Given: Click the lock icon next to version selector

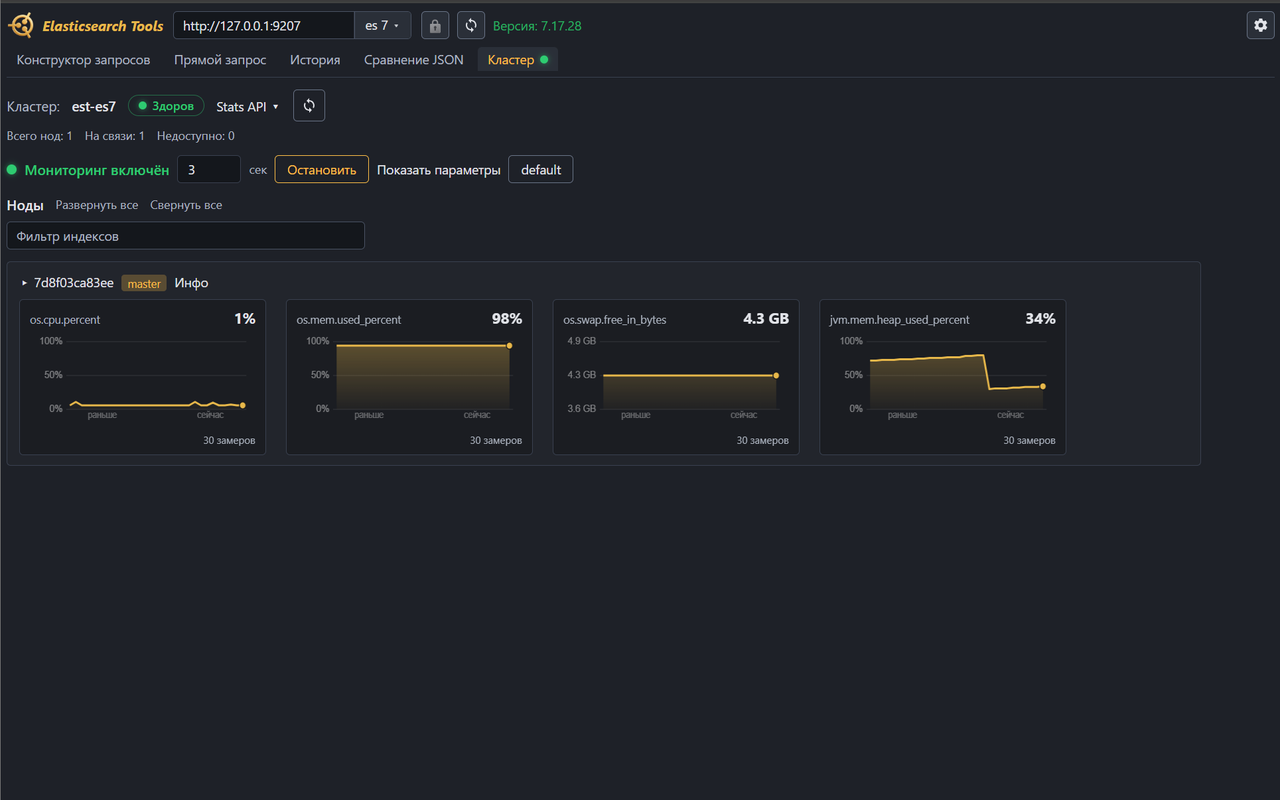Looking at the screenshot, I should point(435,26).
